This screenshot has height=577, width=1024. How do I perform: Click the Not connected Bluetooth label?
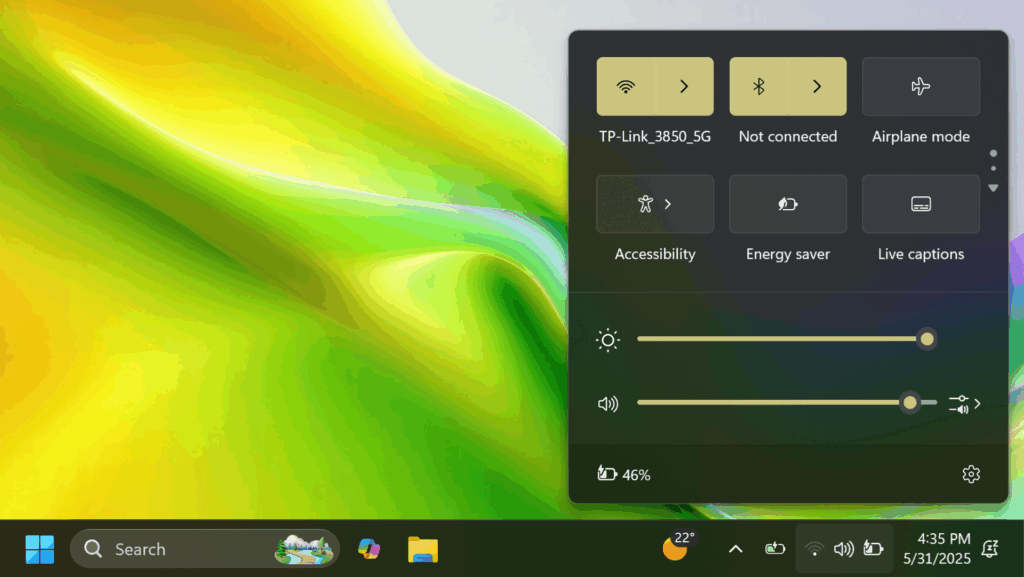point(788,136)
